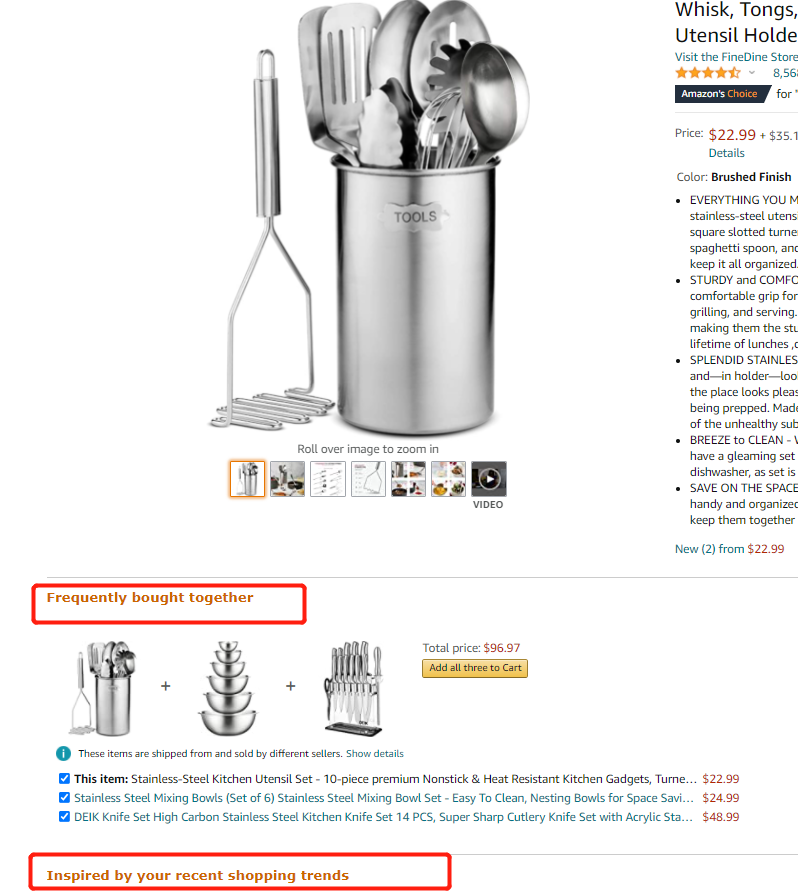The height and width of the screenshot is (892, 798).
Task: Click the blue info icon about sellers
Action: click(63, 754)
